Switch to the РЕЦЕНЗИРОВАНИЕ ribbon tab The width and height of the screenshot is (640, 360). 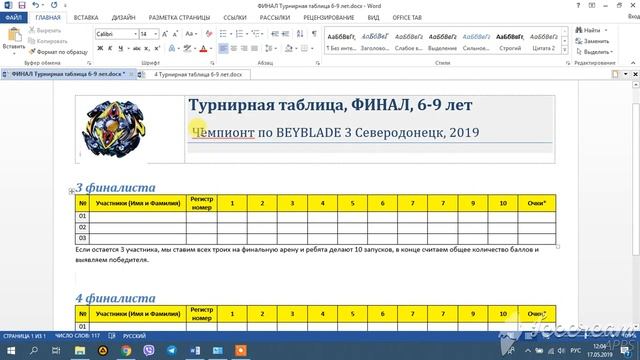[329, 18]
